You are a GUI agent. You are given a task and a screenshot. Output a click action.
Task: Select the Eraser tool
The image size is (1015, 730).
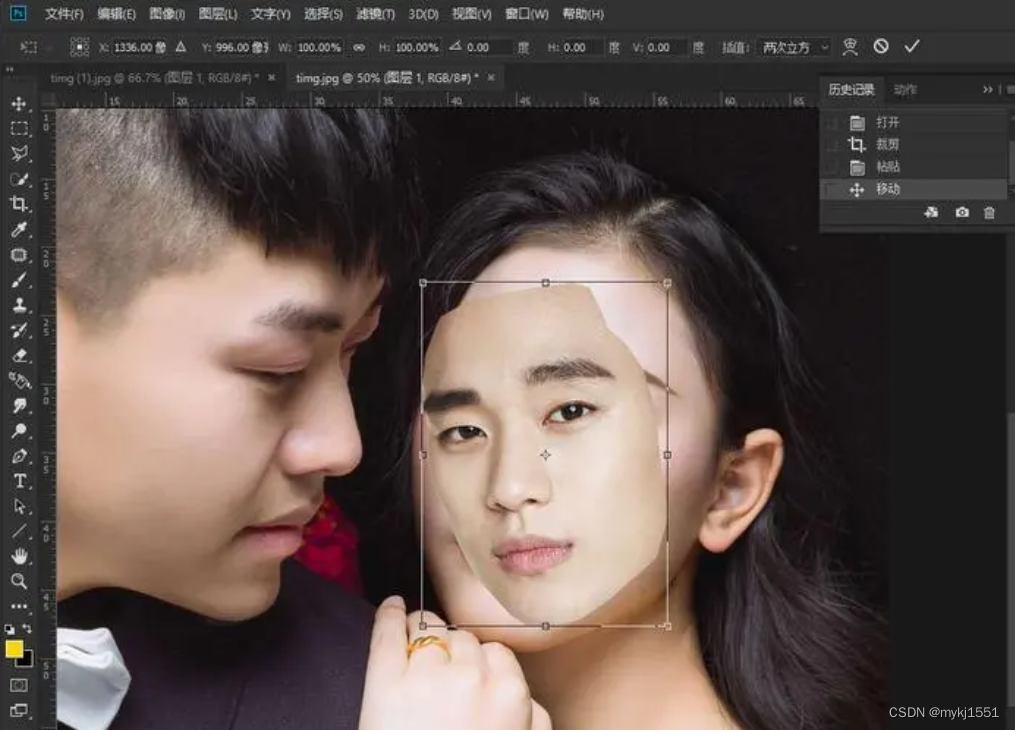[x=19, y=355]
